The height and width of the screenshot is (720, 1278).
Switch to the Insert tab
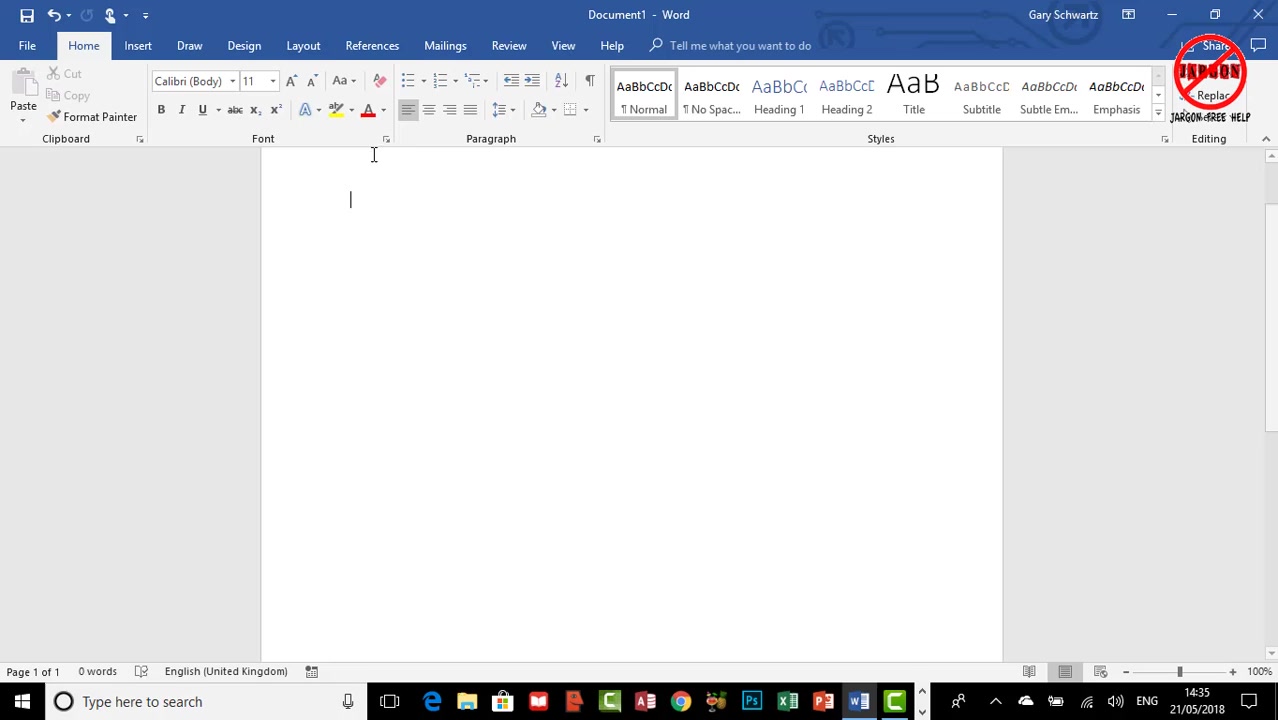tap(138, 45)
